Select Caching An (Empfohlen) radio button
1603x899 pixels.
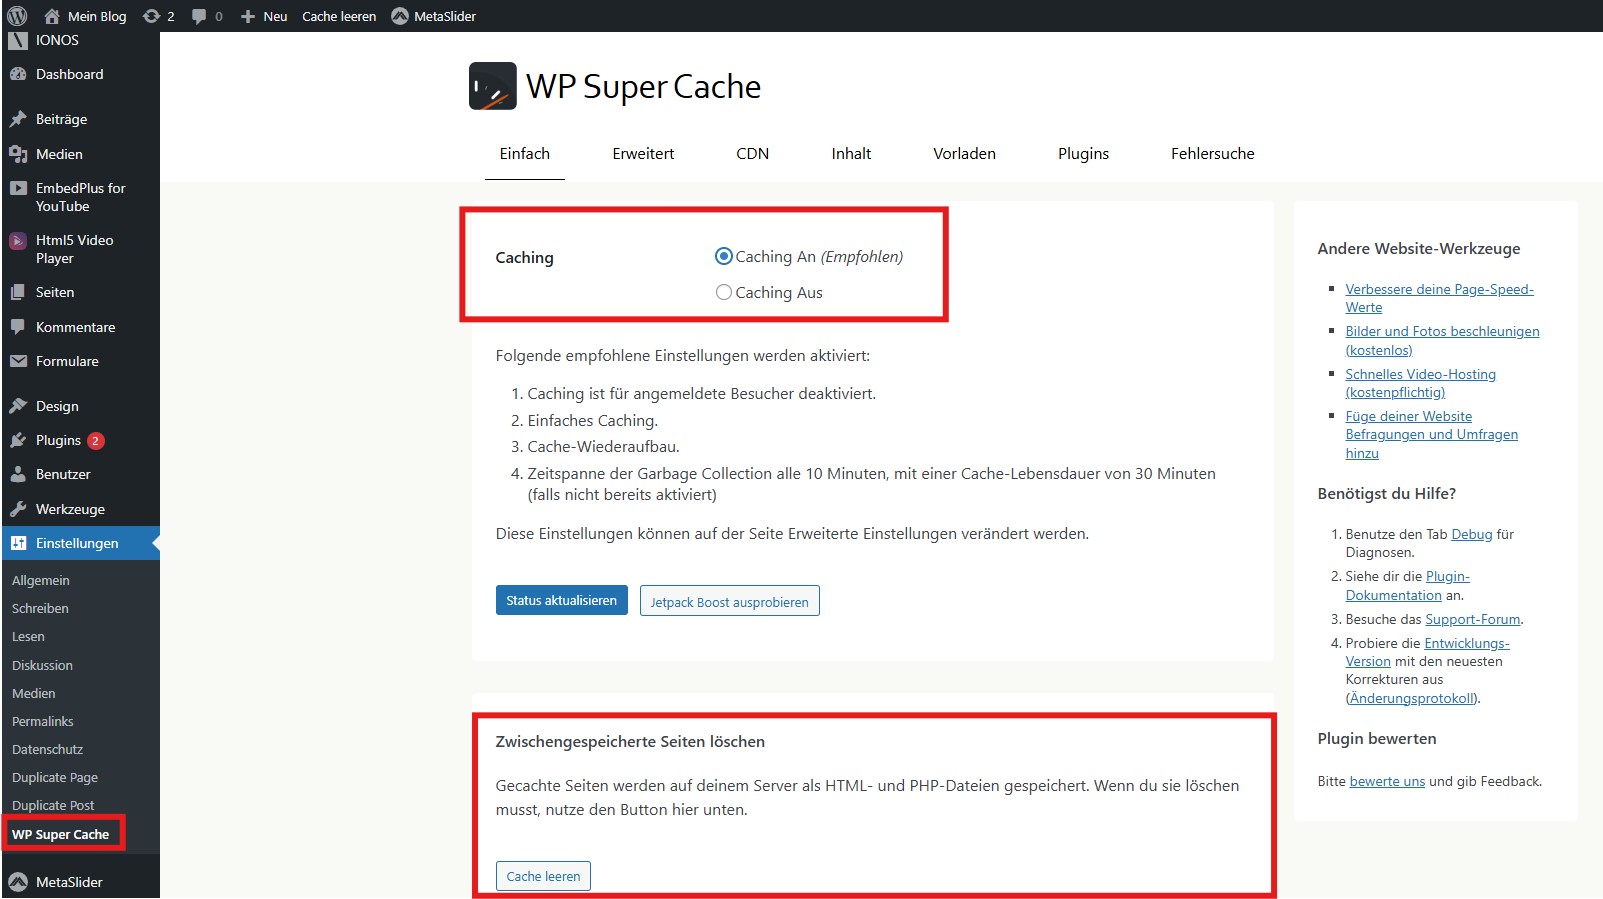tap(724, 256)
